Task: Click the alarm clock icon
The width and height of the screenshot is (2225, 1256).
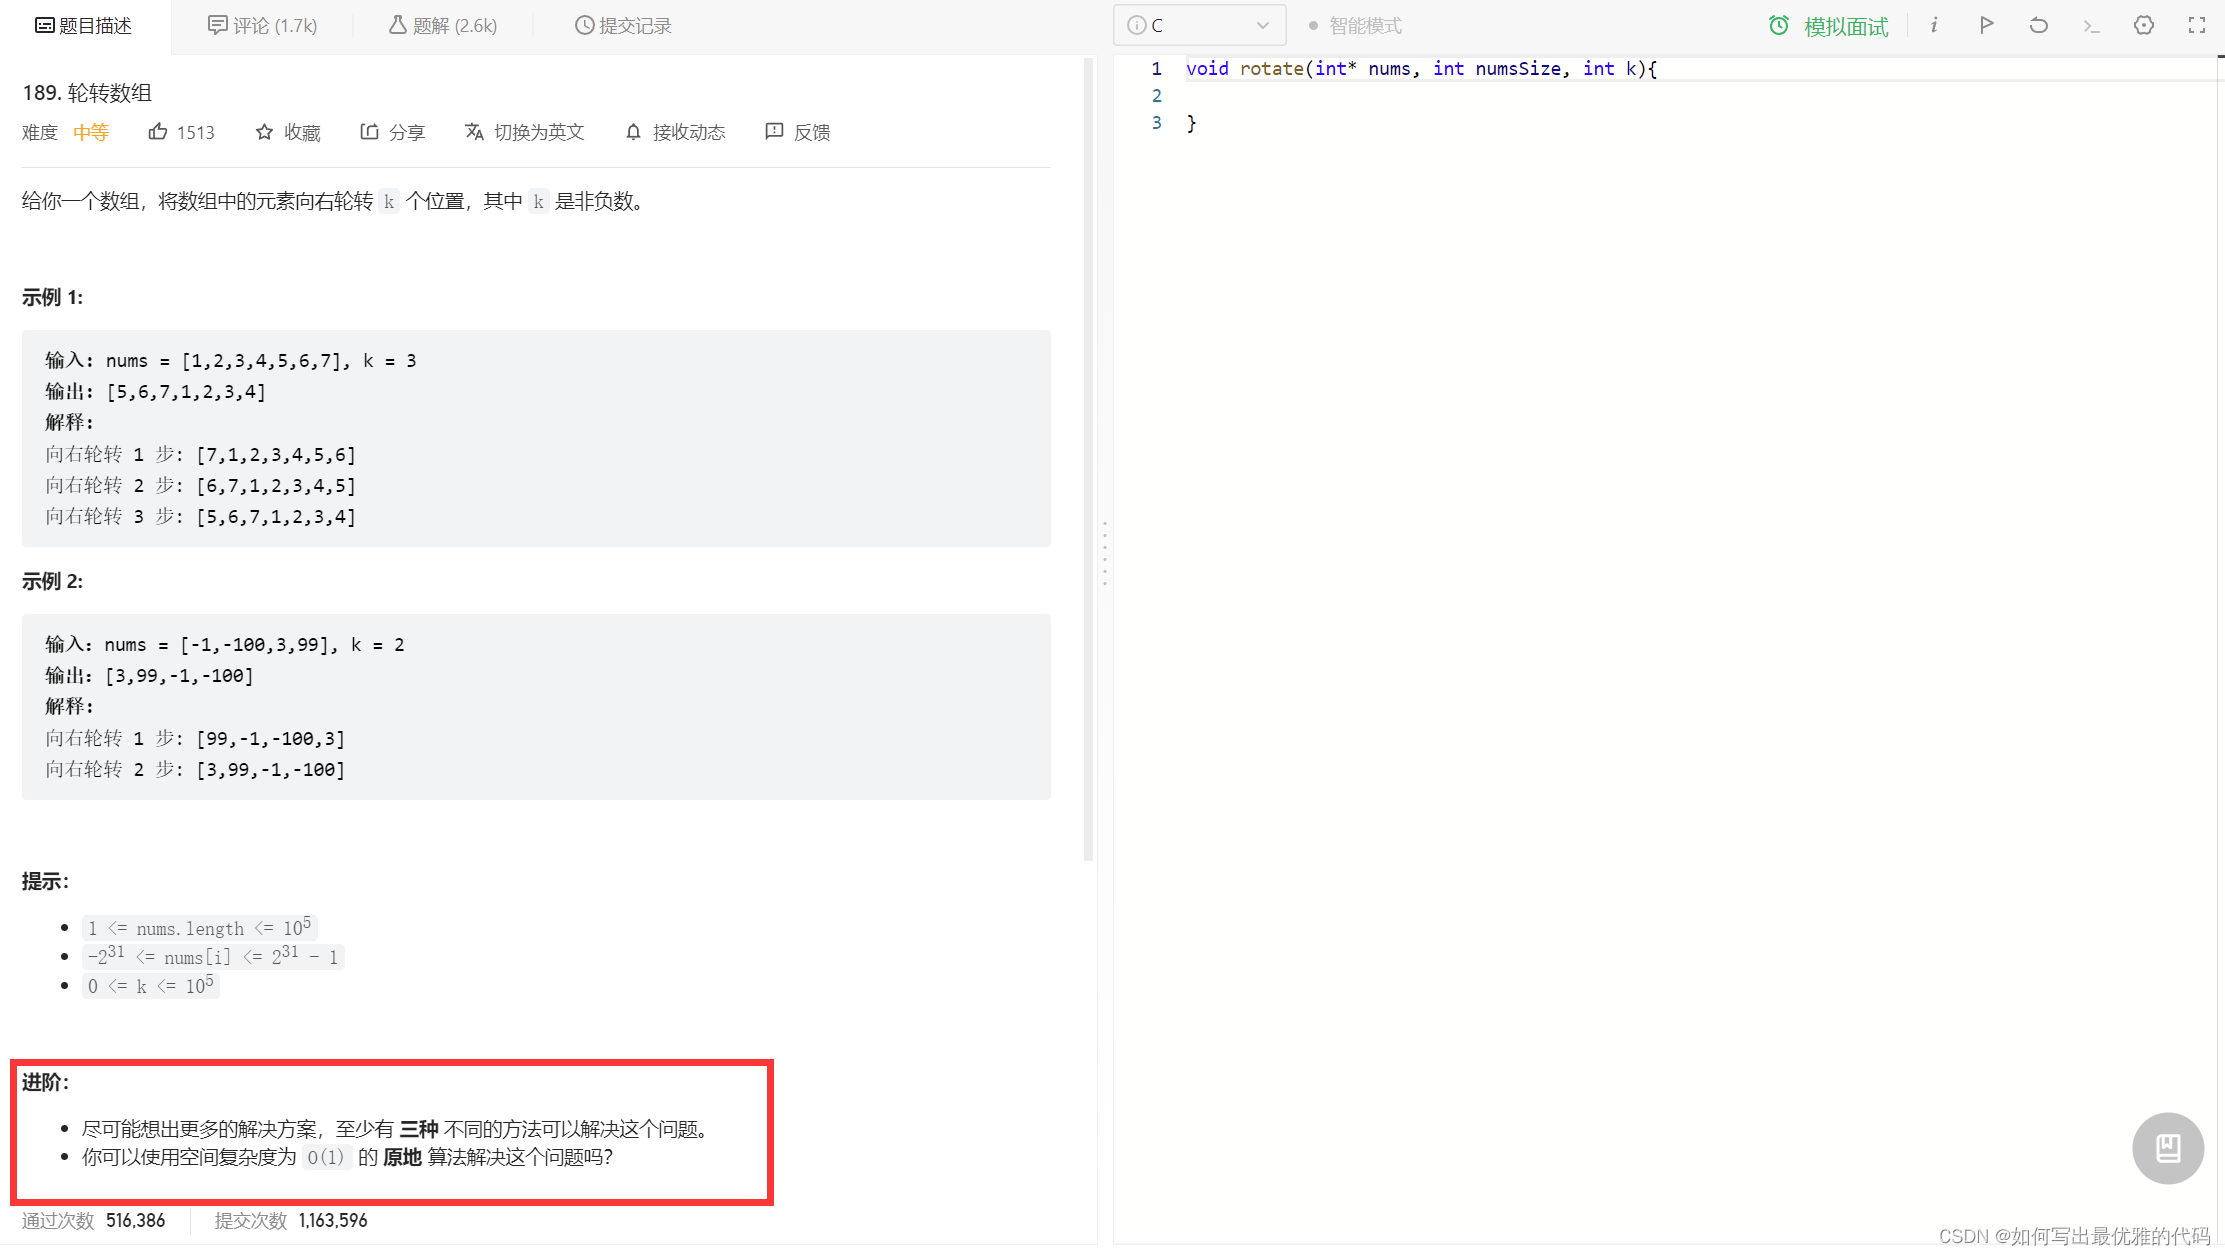Action: 1778,26
